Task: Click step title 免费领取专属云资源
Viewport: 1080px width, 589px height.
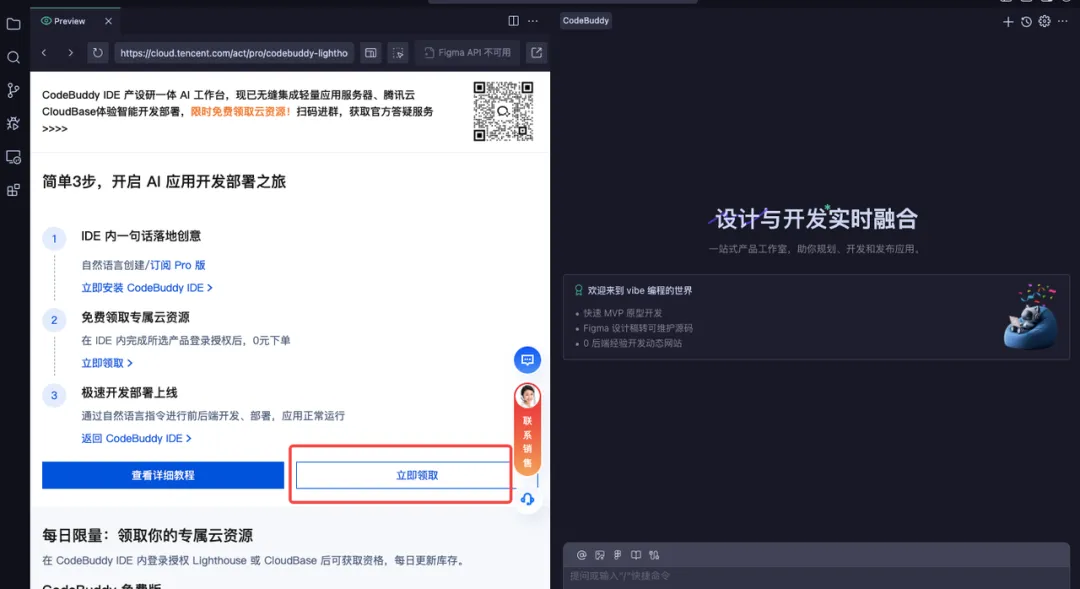Action: click(135, 318)
